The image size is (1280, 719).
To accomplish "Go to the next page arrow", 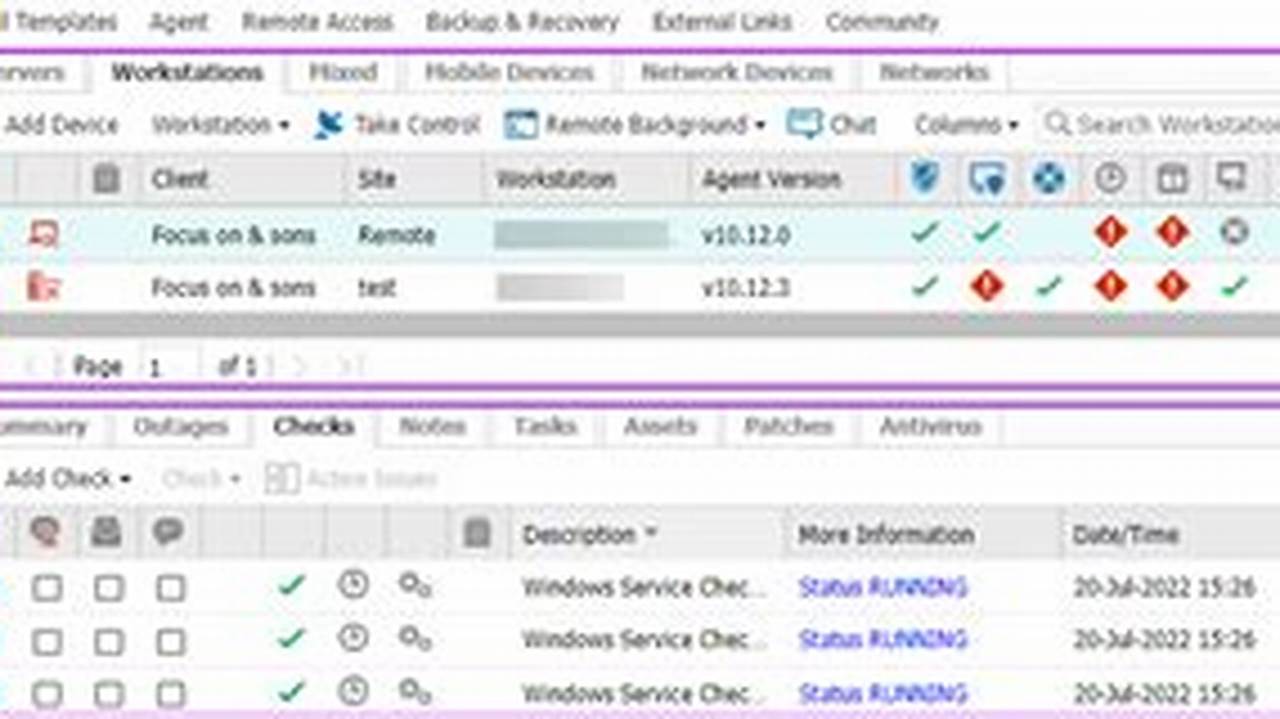I will pyautogui.click(x=300, y=366).
